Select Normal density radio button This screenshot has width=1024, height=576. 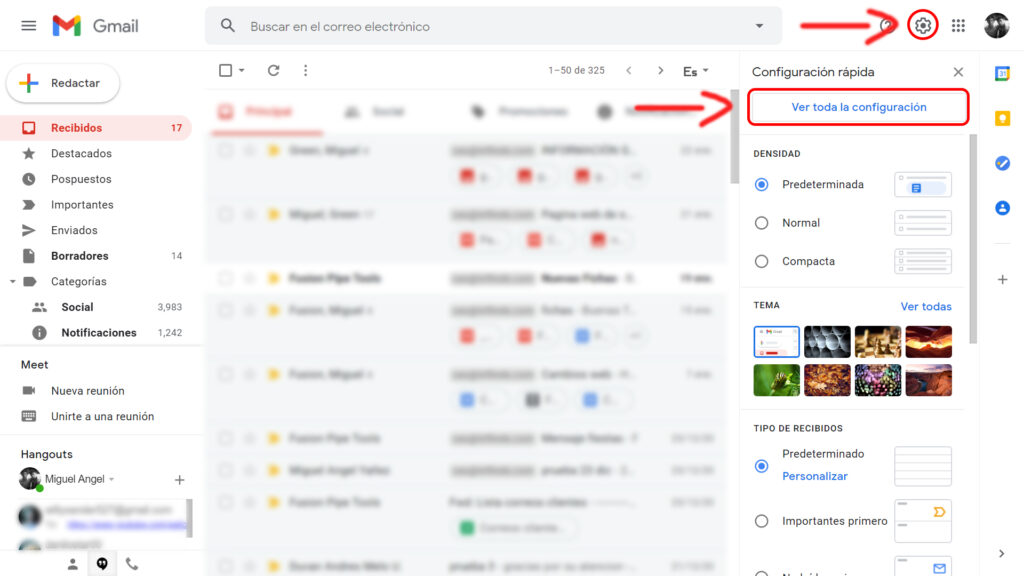click(x=761, y=223)
